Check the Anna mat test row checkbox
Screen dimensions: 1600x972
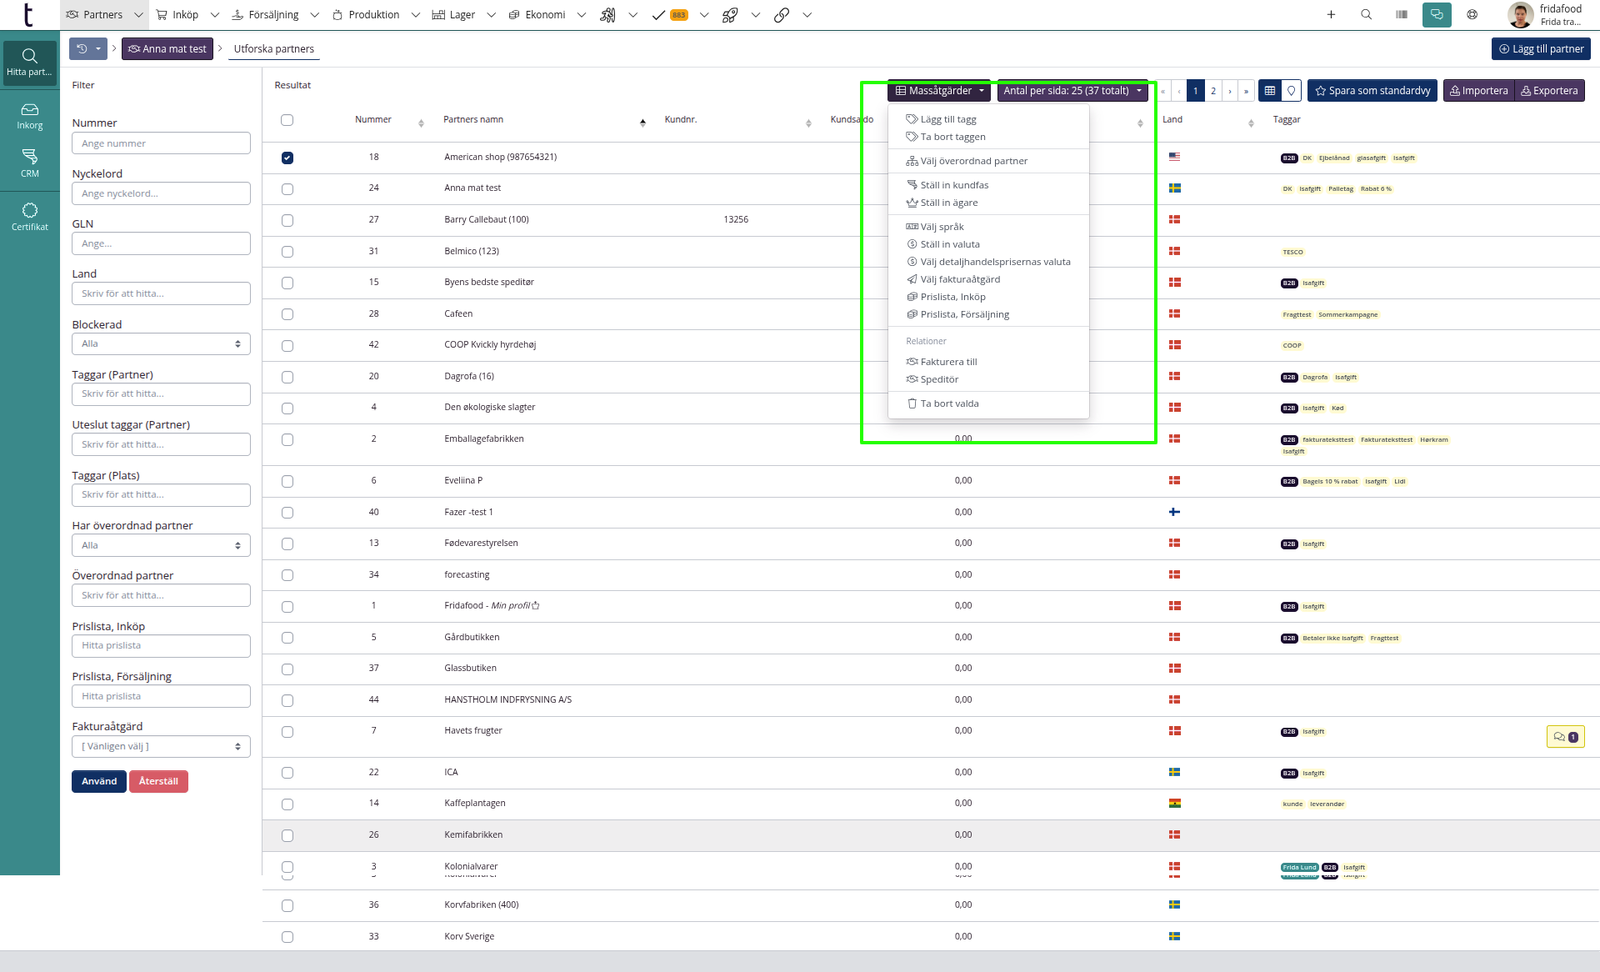[287, 189]
